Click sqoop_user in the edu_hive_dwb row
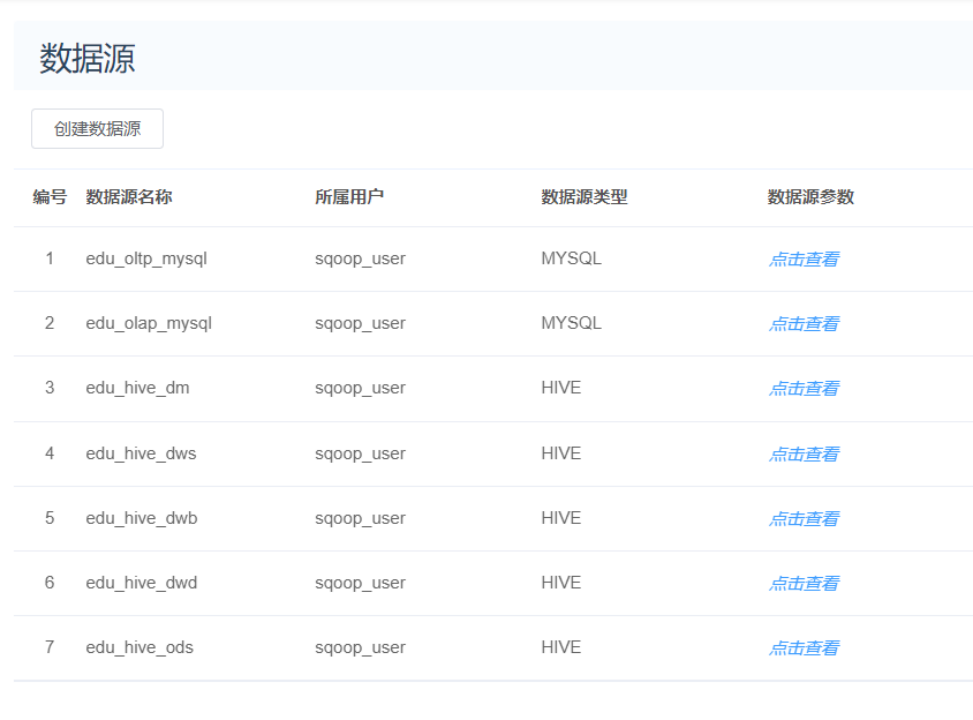 pyautogui.click(x=360, y=518)
